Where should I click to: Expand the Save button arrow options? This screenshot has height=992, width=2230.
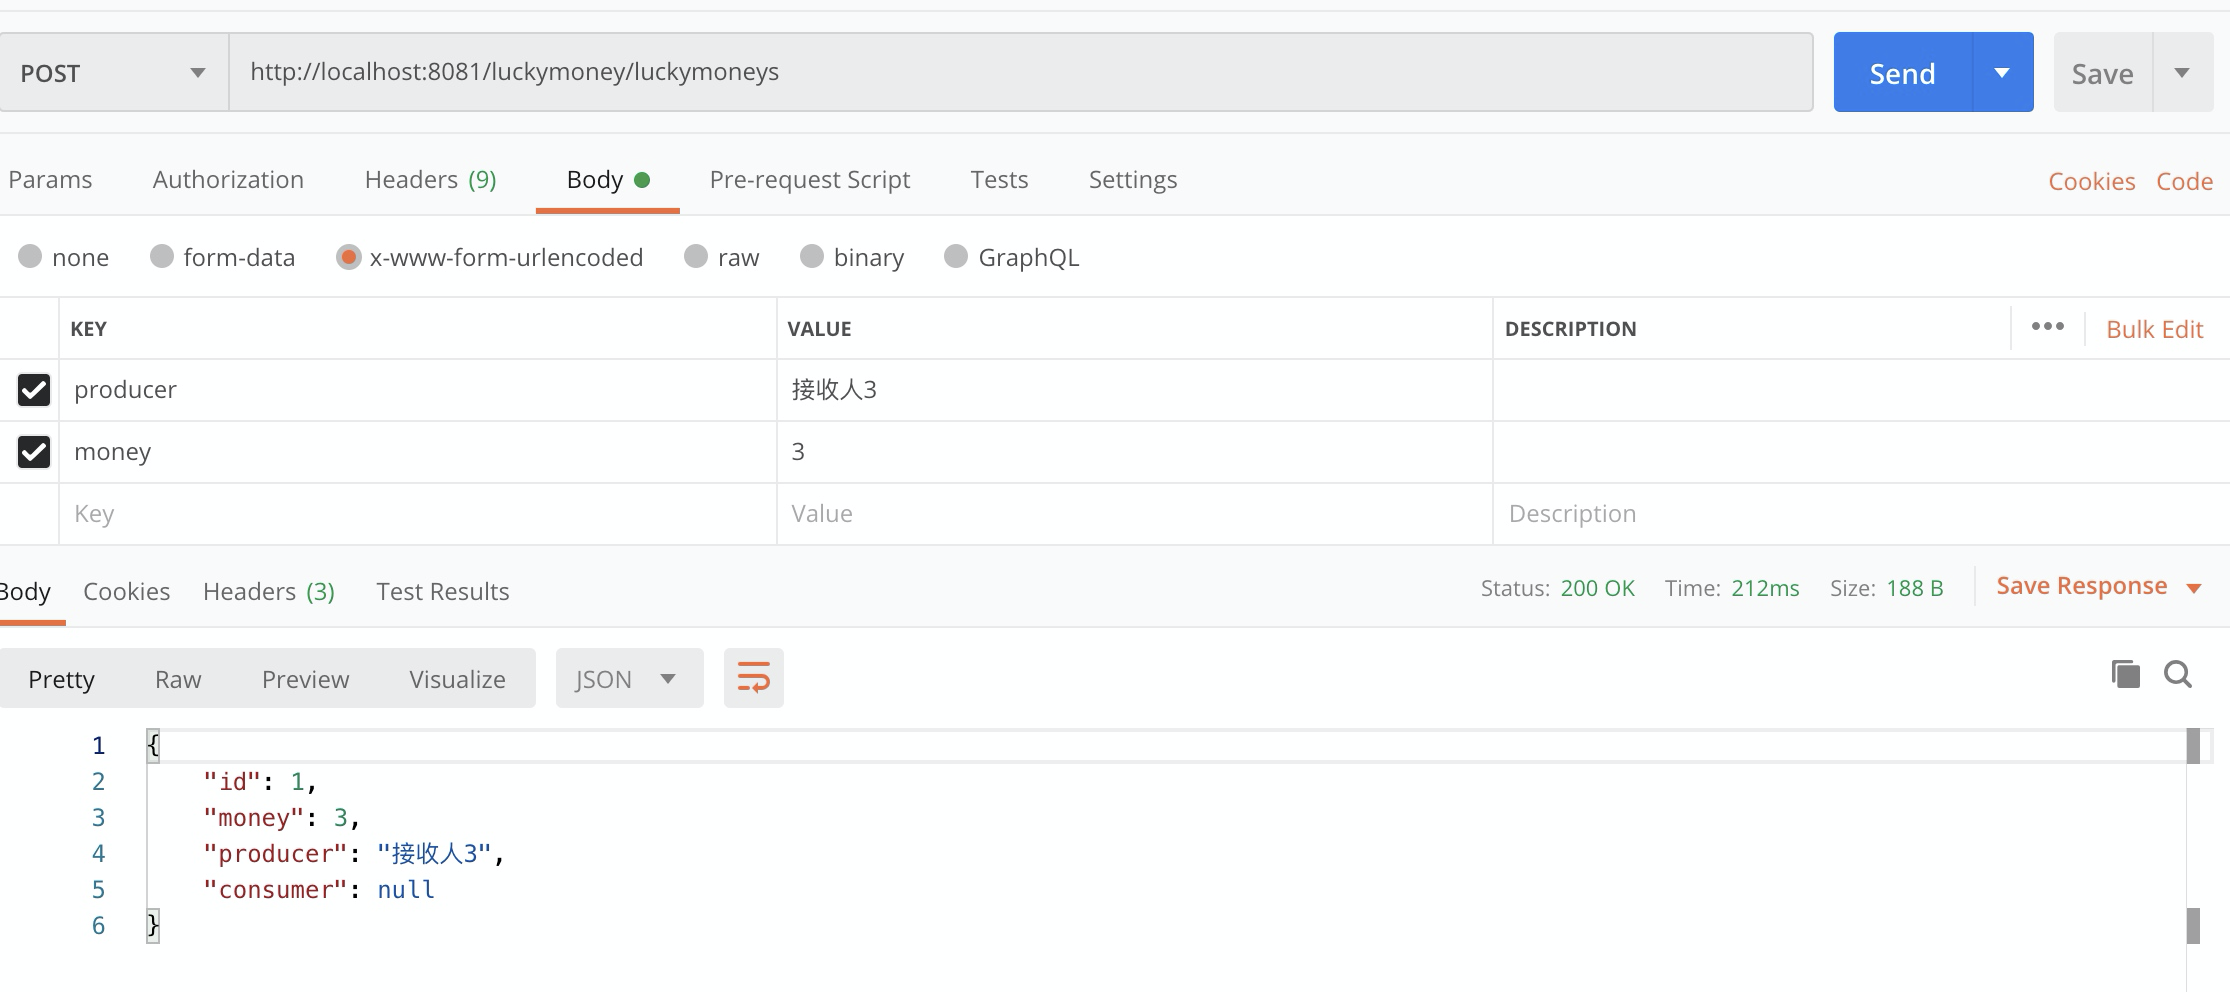(x=2182, y=72)
